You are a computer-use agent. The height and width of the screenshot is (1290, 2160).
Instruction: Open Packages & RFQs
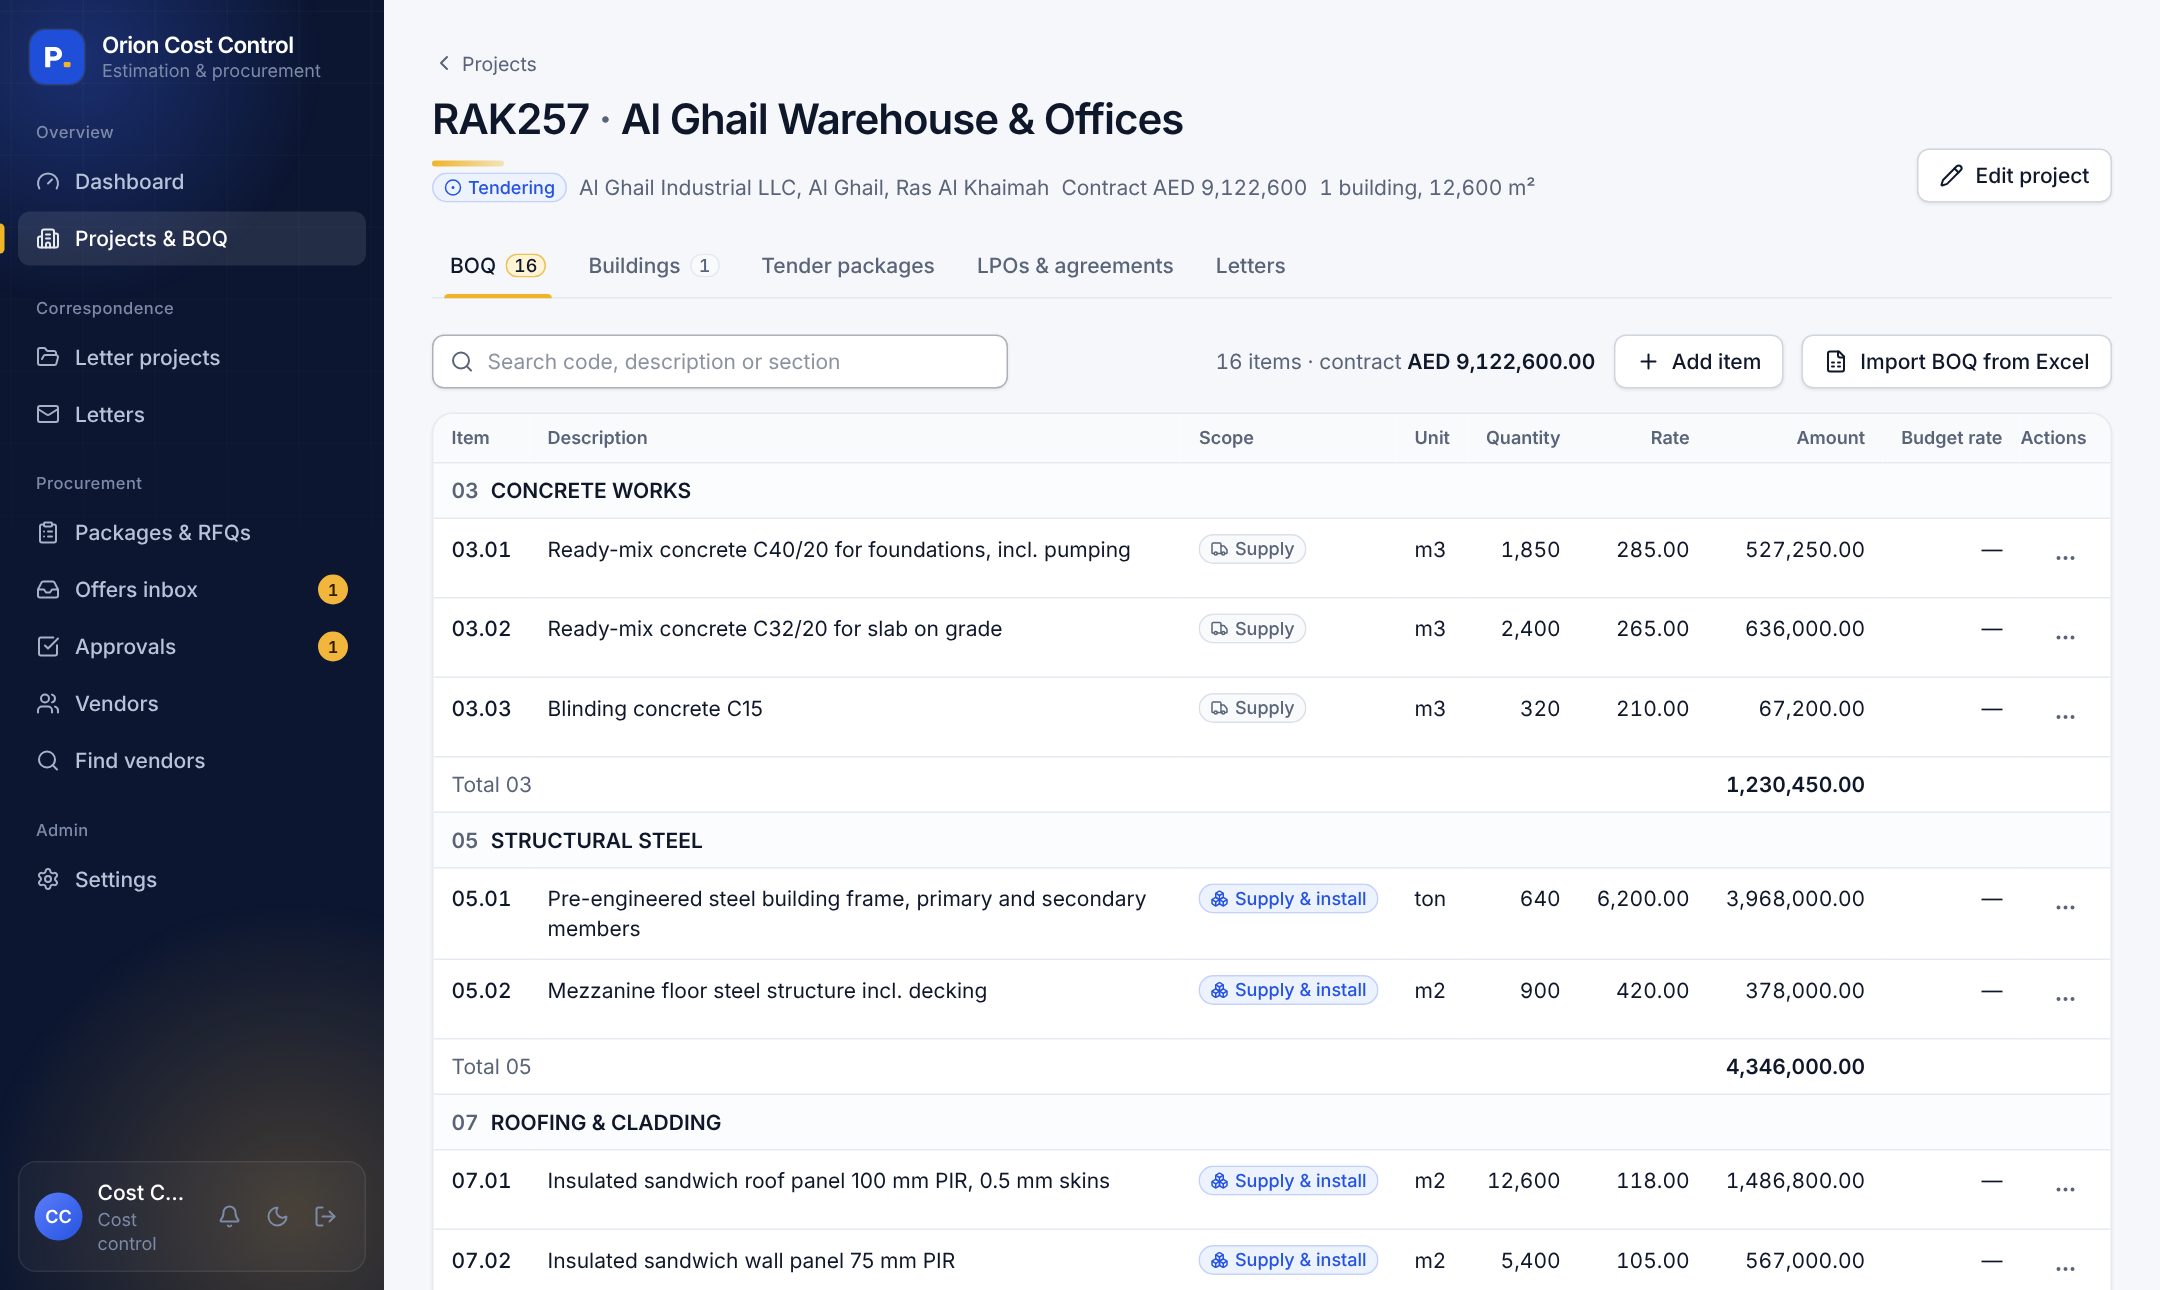coord(192,532)
